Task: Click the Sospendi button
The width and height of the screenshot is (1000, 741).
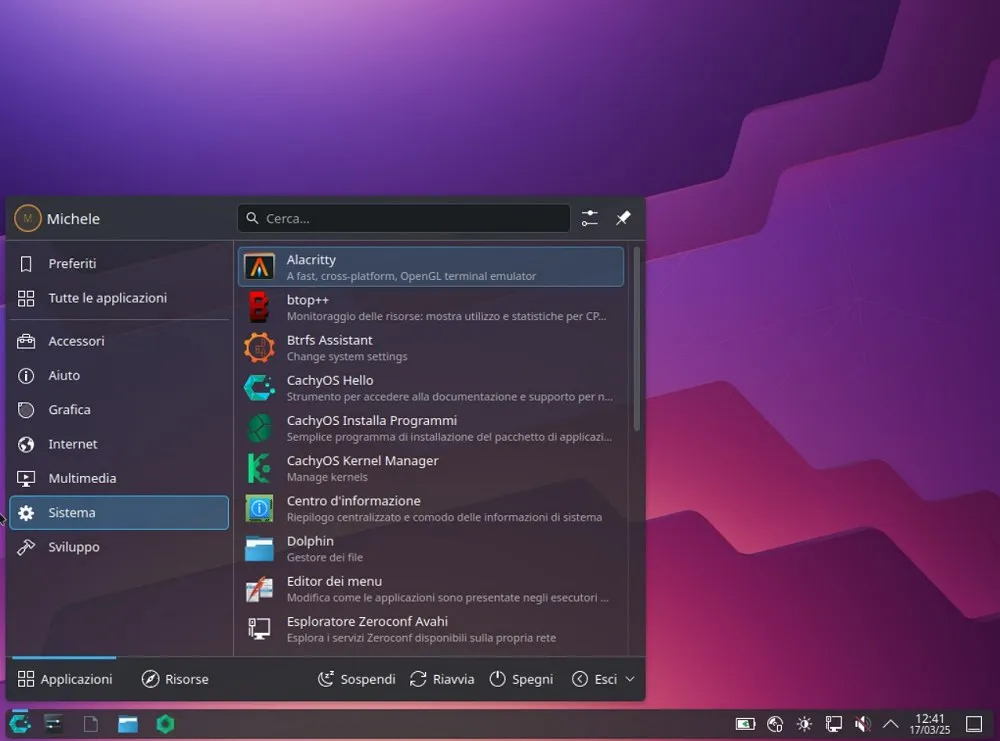Action: coord(357,678)
